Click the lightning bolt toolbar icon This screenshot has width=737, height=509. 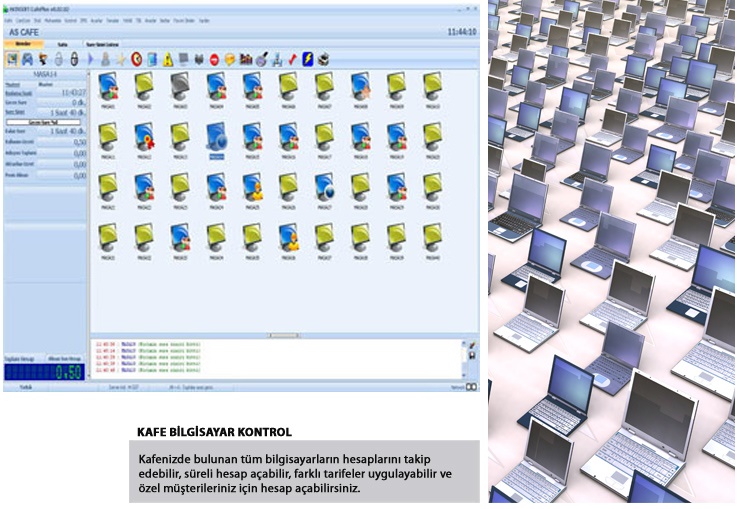point(308,59)
